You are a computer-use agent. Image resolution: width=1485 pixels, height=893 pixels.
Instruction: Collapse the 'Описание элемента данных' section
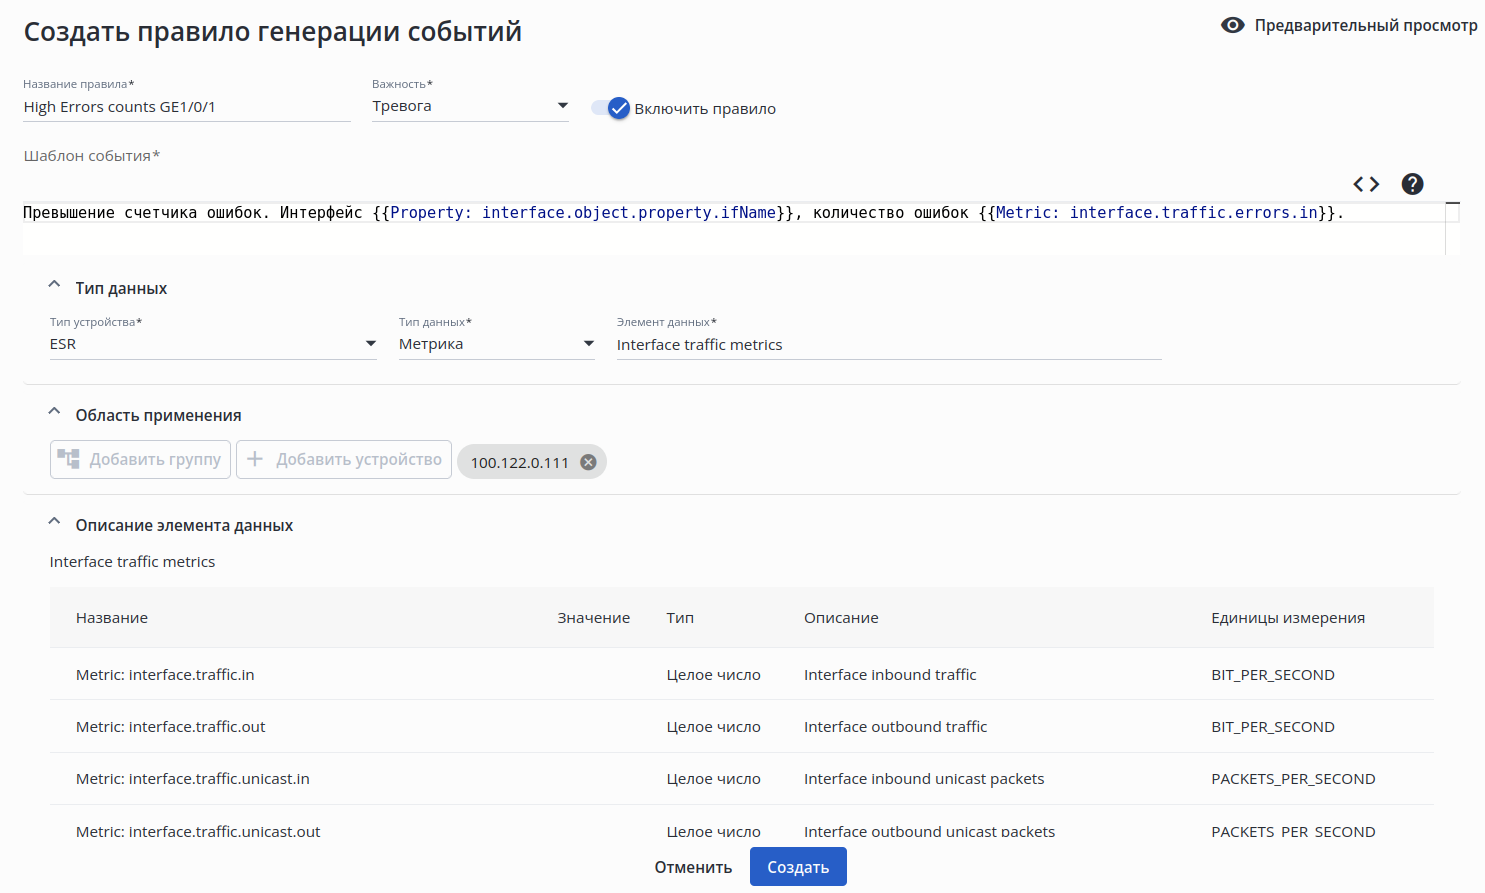(55, 524)
